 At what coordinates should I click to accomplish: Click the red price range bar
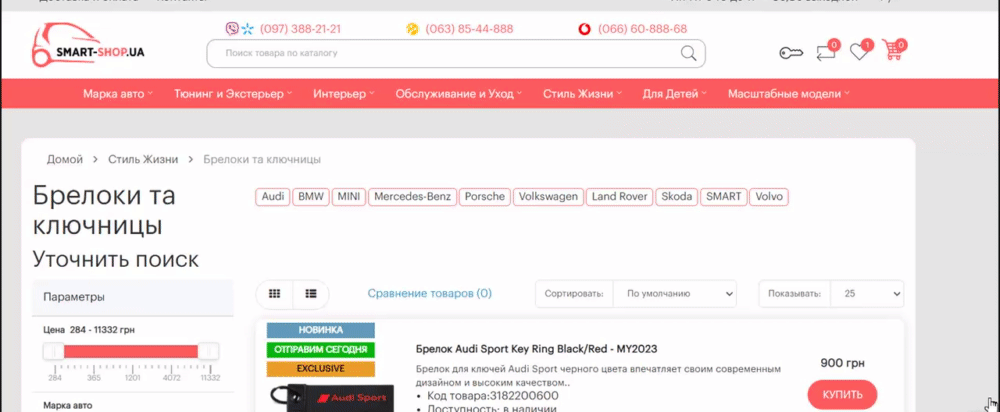point(131,351)
